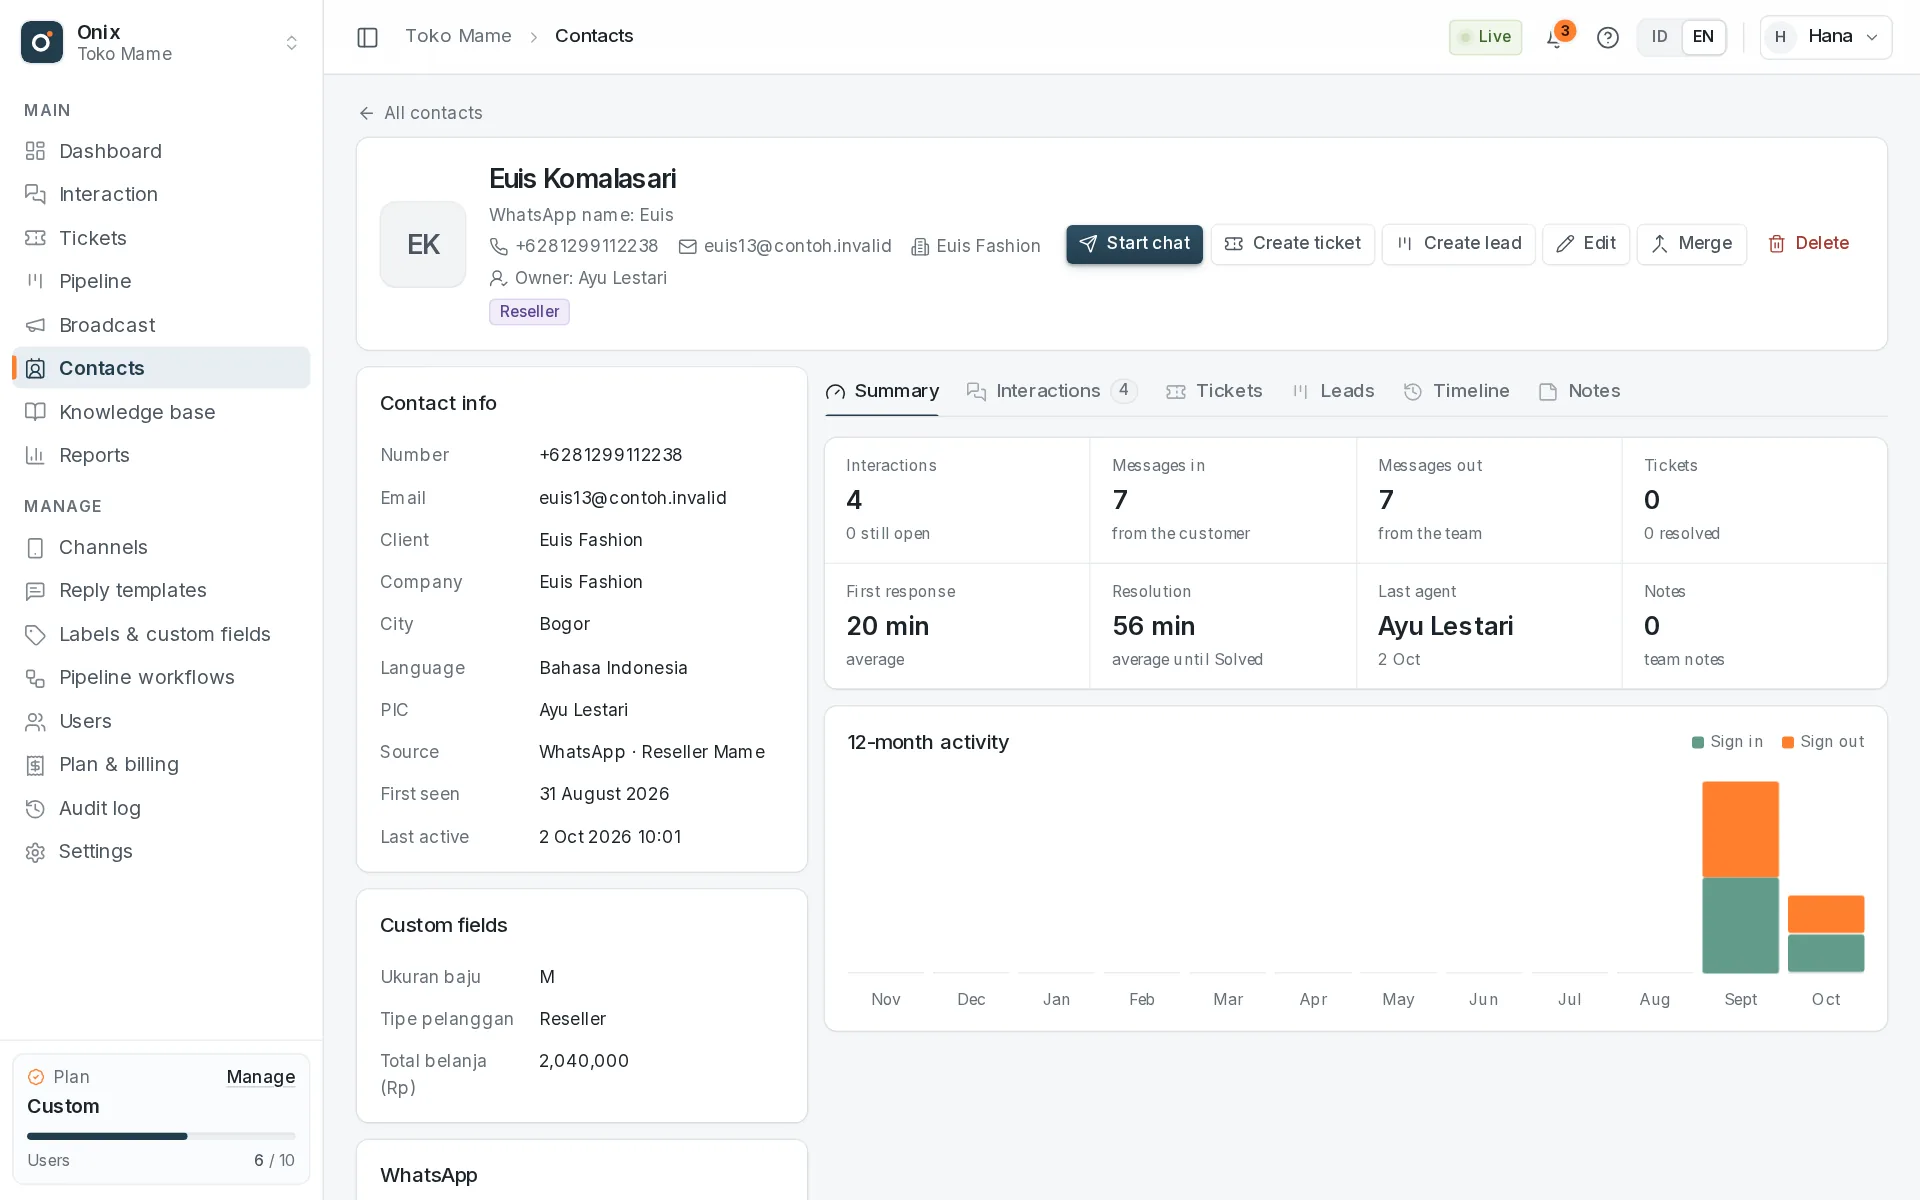The height and width of the screenshot is (1200, 1920).
Task: Open Reports in the sidebar
Action: pyautogui.click(x=161, y=455)
